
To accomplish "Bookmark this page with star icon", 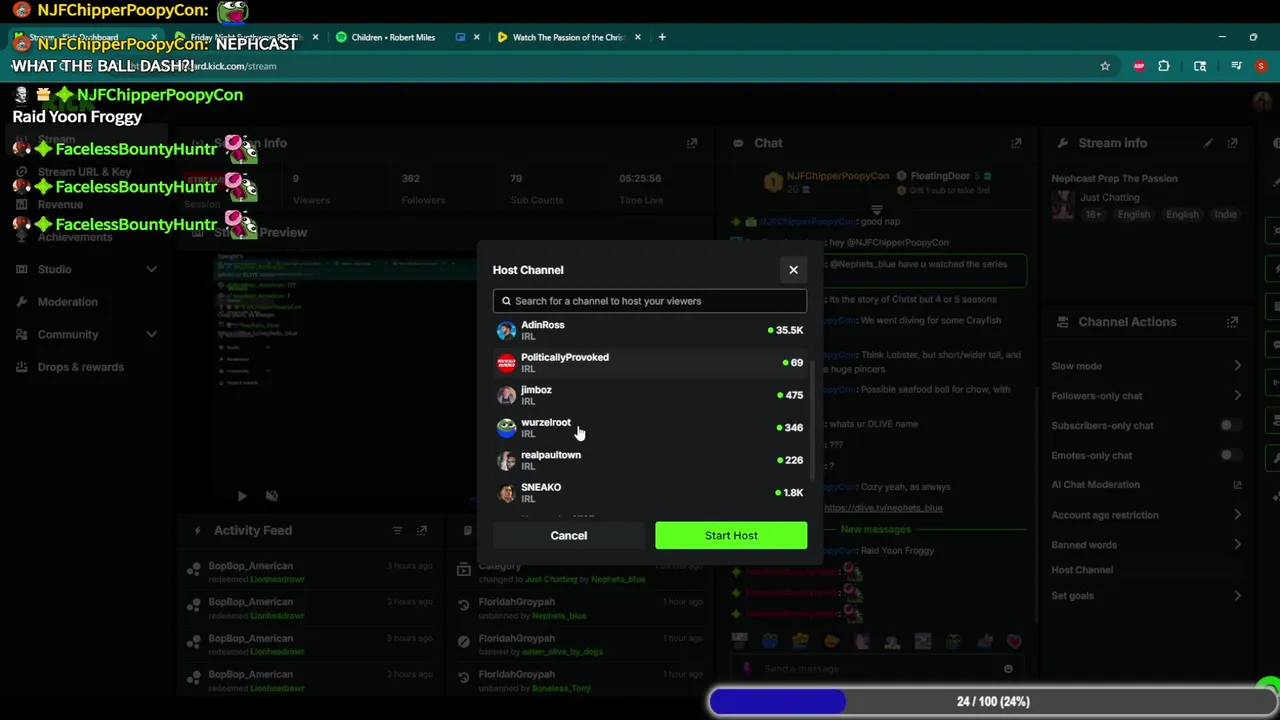I will click(1105, 66).
